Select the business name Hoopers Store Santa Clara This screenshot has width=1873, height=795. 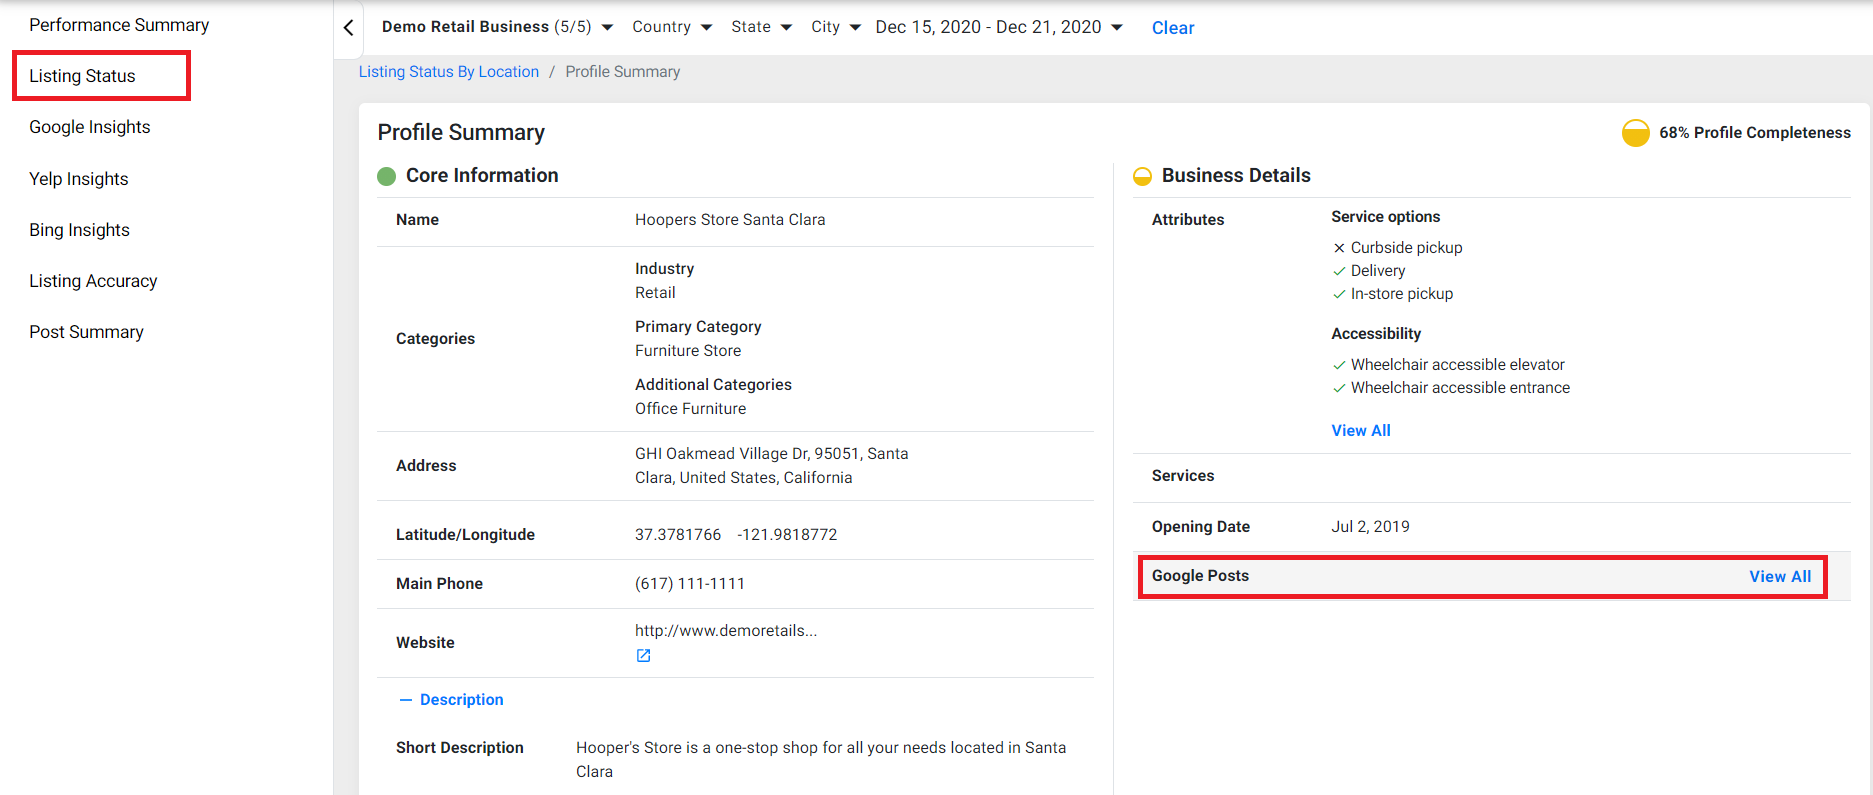pyautogui.click(x=730, y=220)
